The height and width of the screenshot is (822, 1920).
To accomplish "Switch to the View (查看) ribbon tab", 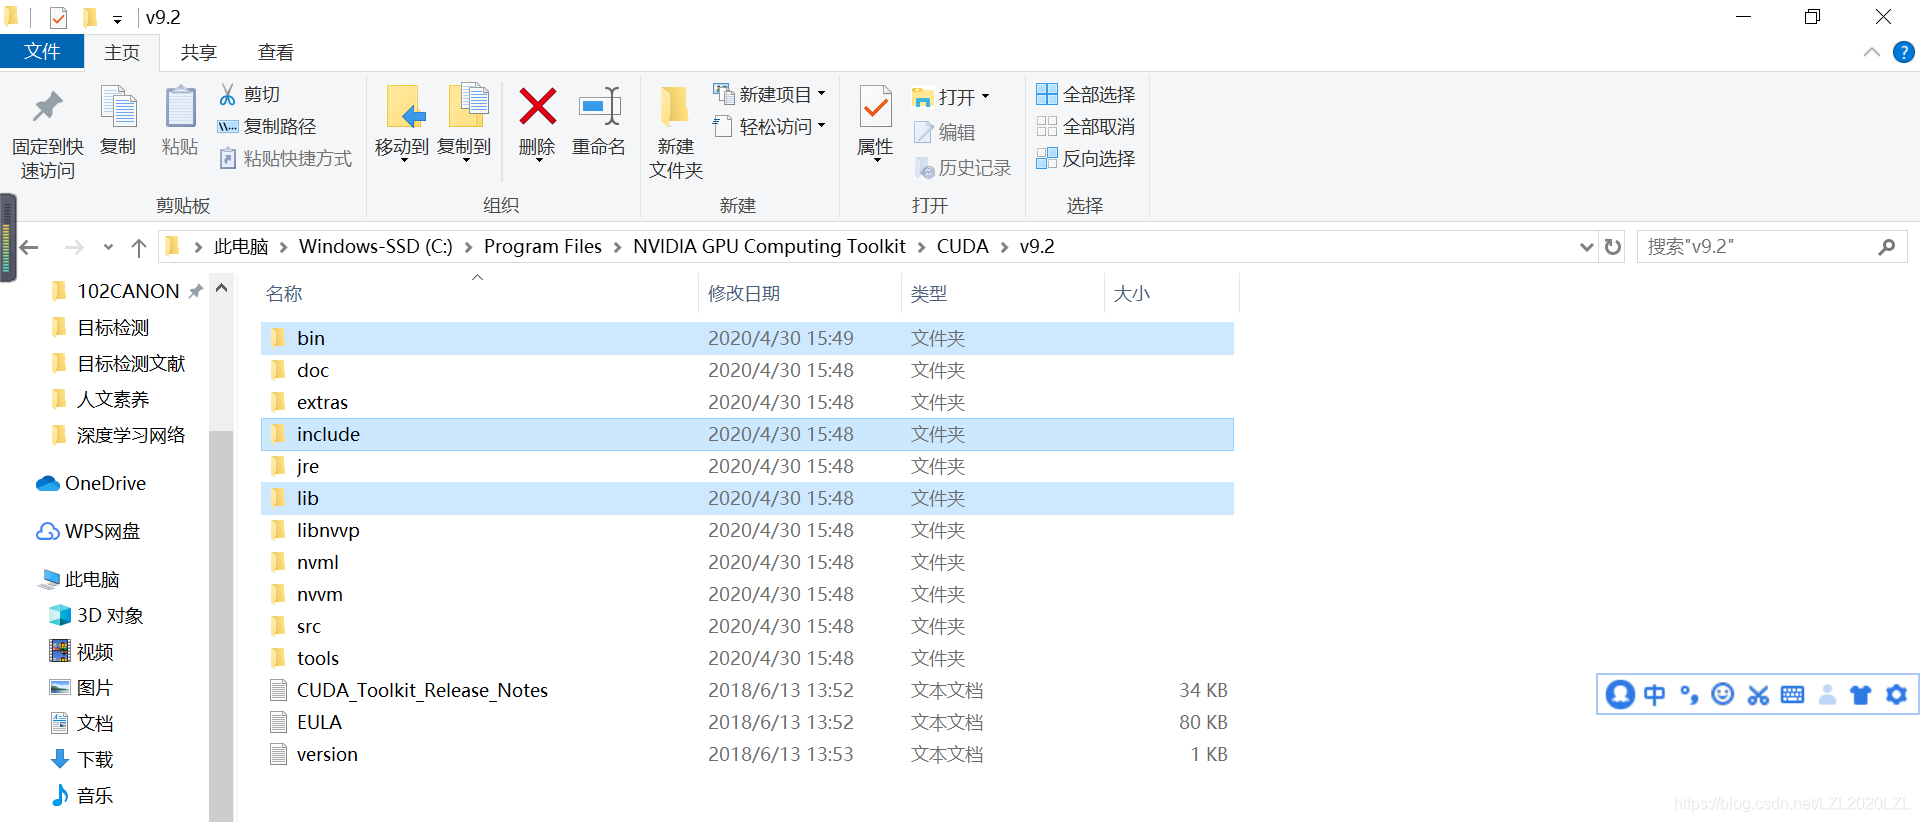I will pos(276,53).
